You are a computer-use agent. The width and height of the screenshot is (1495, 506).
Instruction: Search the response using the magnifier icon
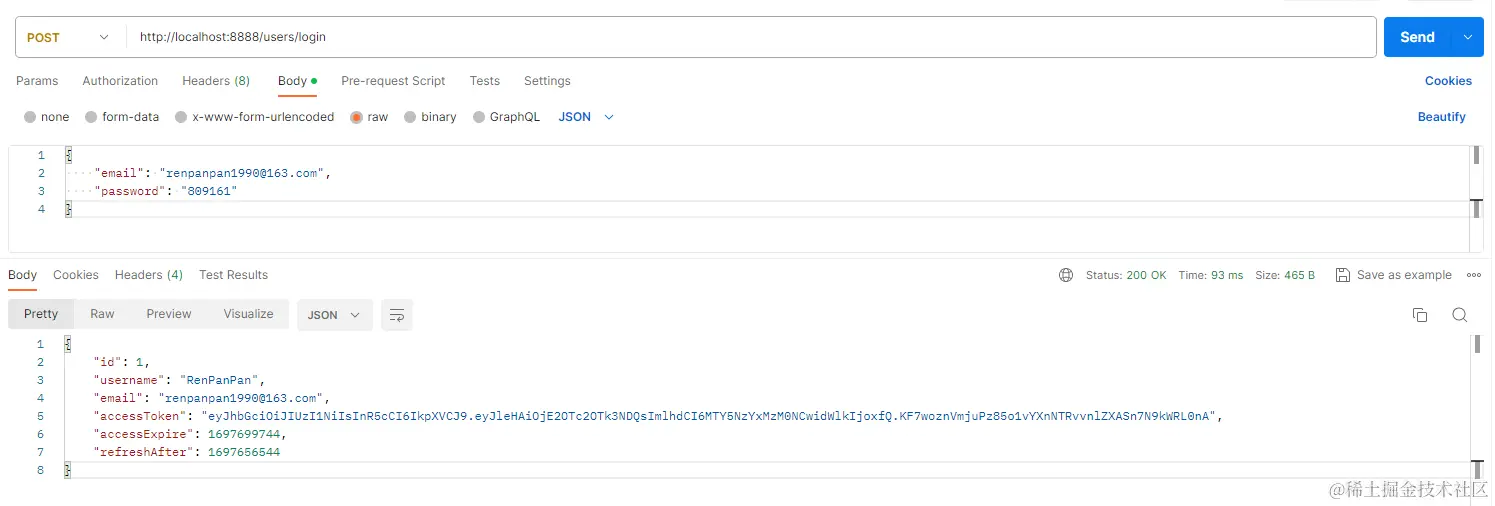[1459, 315]
